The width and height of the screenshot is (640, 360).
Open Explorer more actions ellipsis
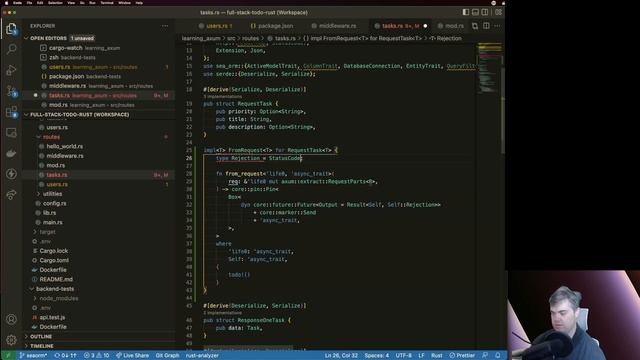tap(165, 26)
